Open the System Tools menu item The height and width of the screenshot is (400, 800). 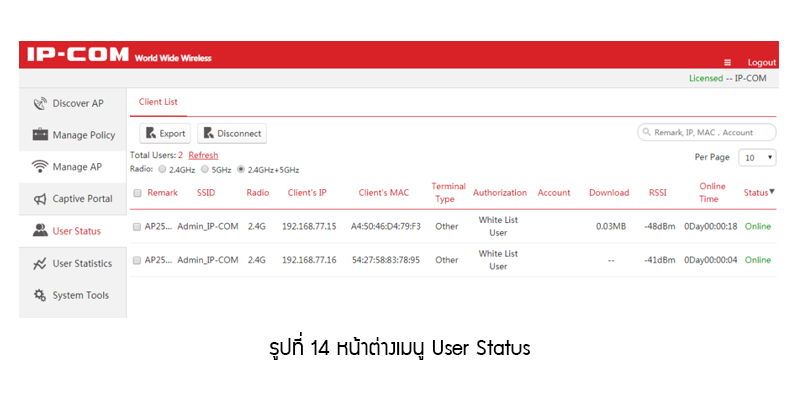point(80,296)
